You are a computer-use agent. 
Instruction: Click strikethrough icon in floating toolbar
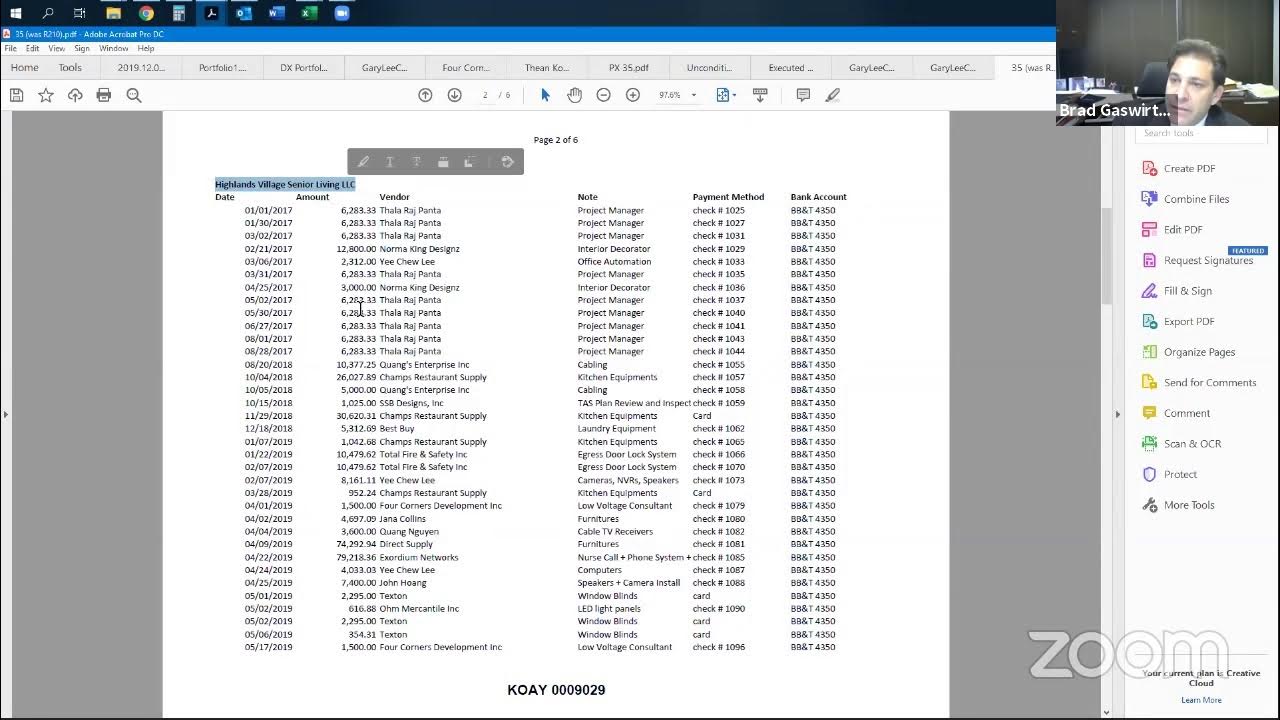click(x=417, y=162)
